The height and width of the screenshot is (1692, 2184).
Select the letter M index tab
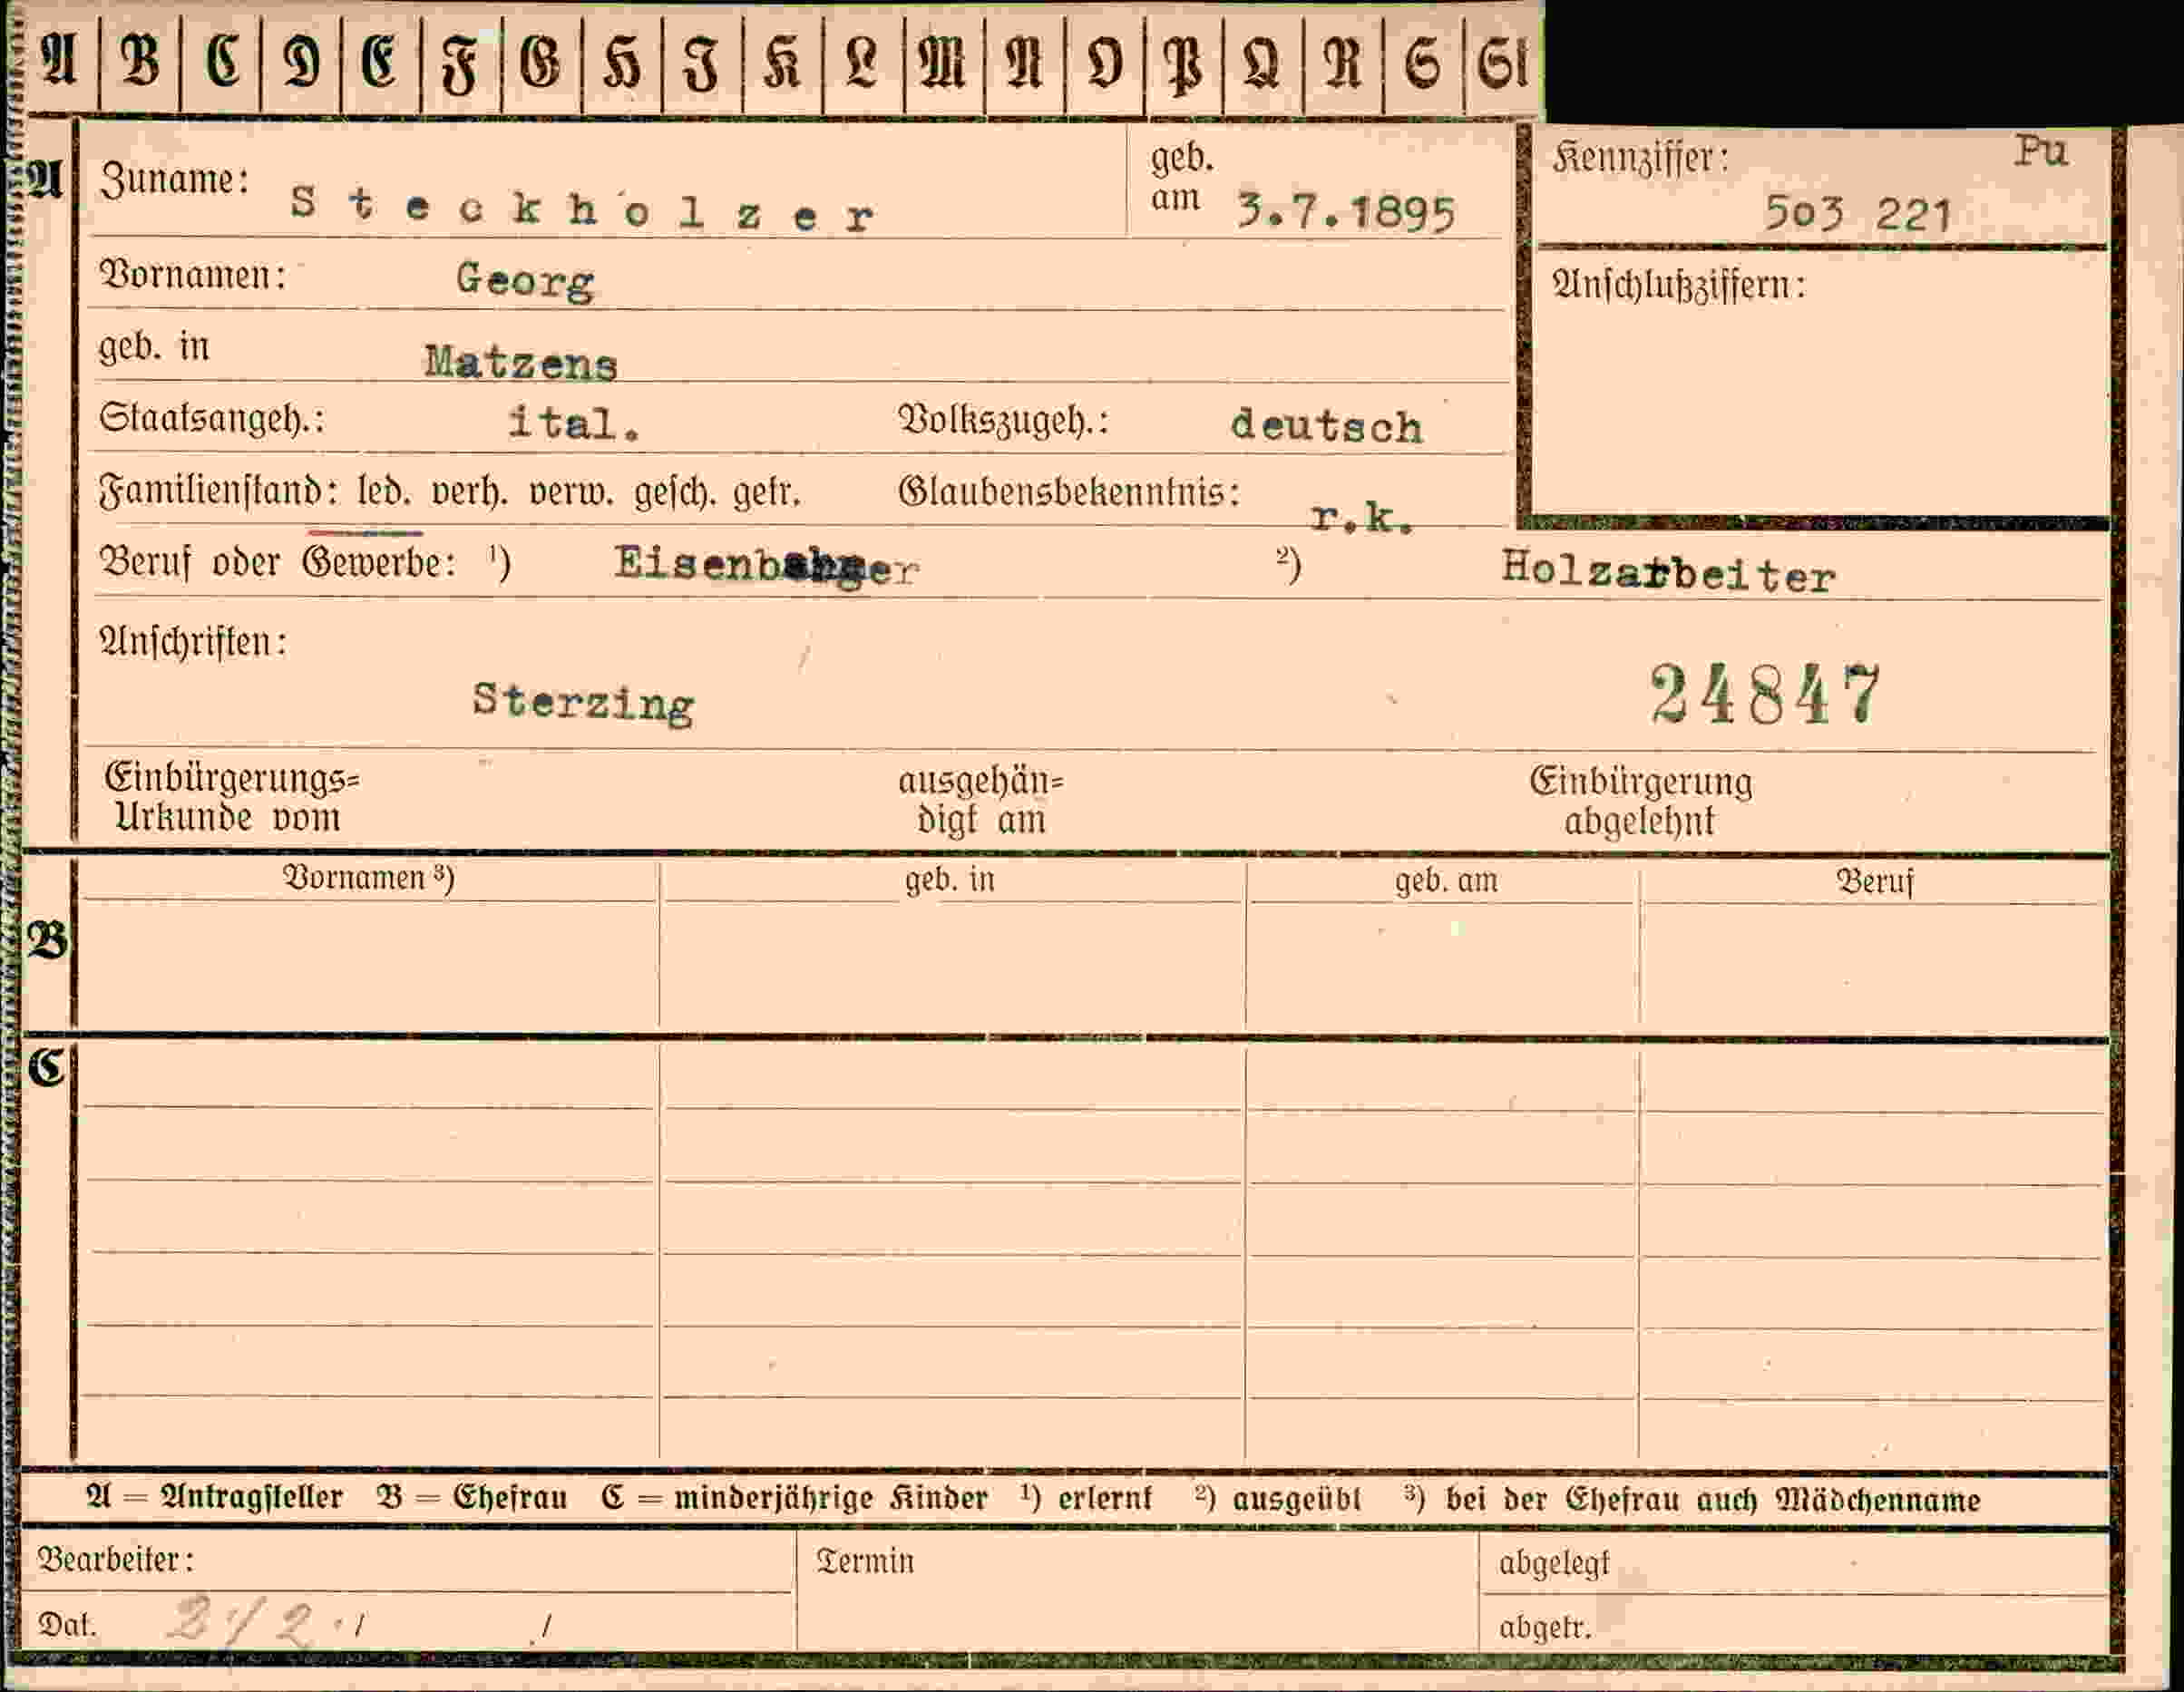[943, 62]
